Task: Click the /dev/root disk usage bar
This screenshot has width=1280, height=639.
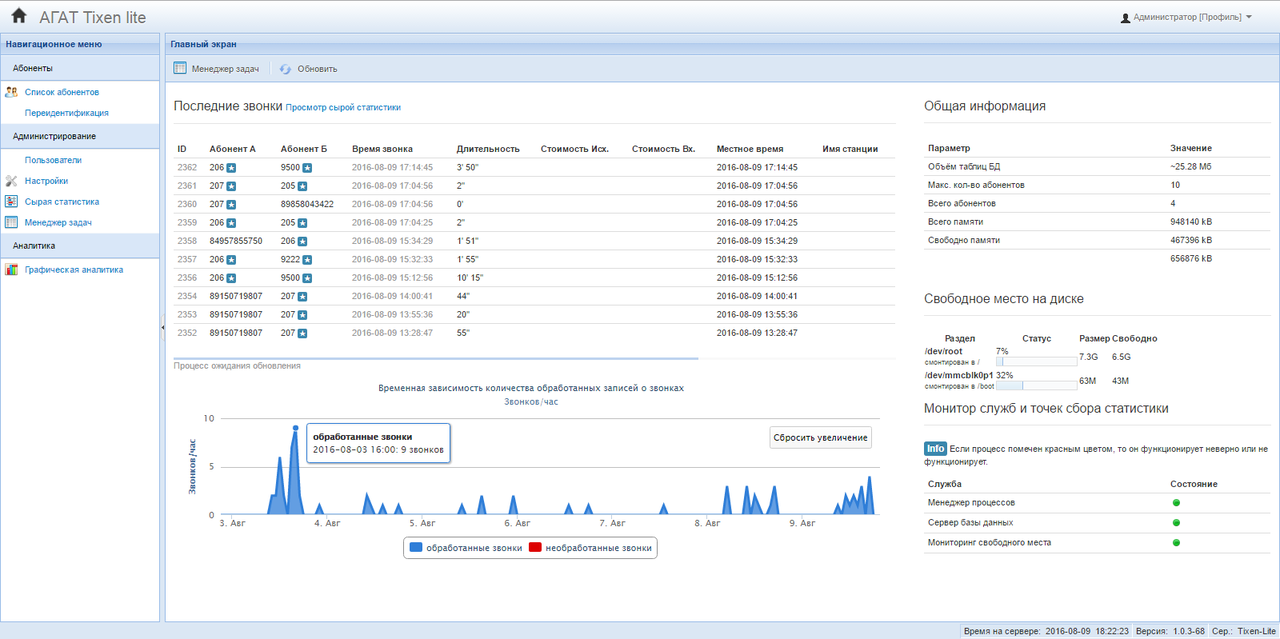Action: (x=1035, y=361)
